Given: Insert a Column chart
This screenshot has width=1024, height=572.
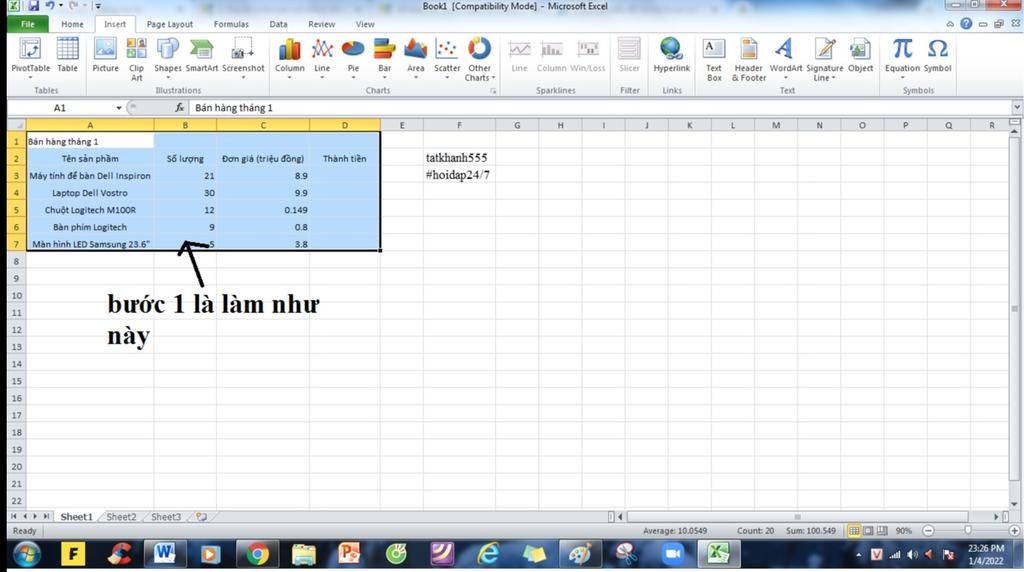Looking at the screenshot, I should tap(289, 58).
